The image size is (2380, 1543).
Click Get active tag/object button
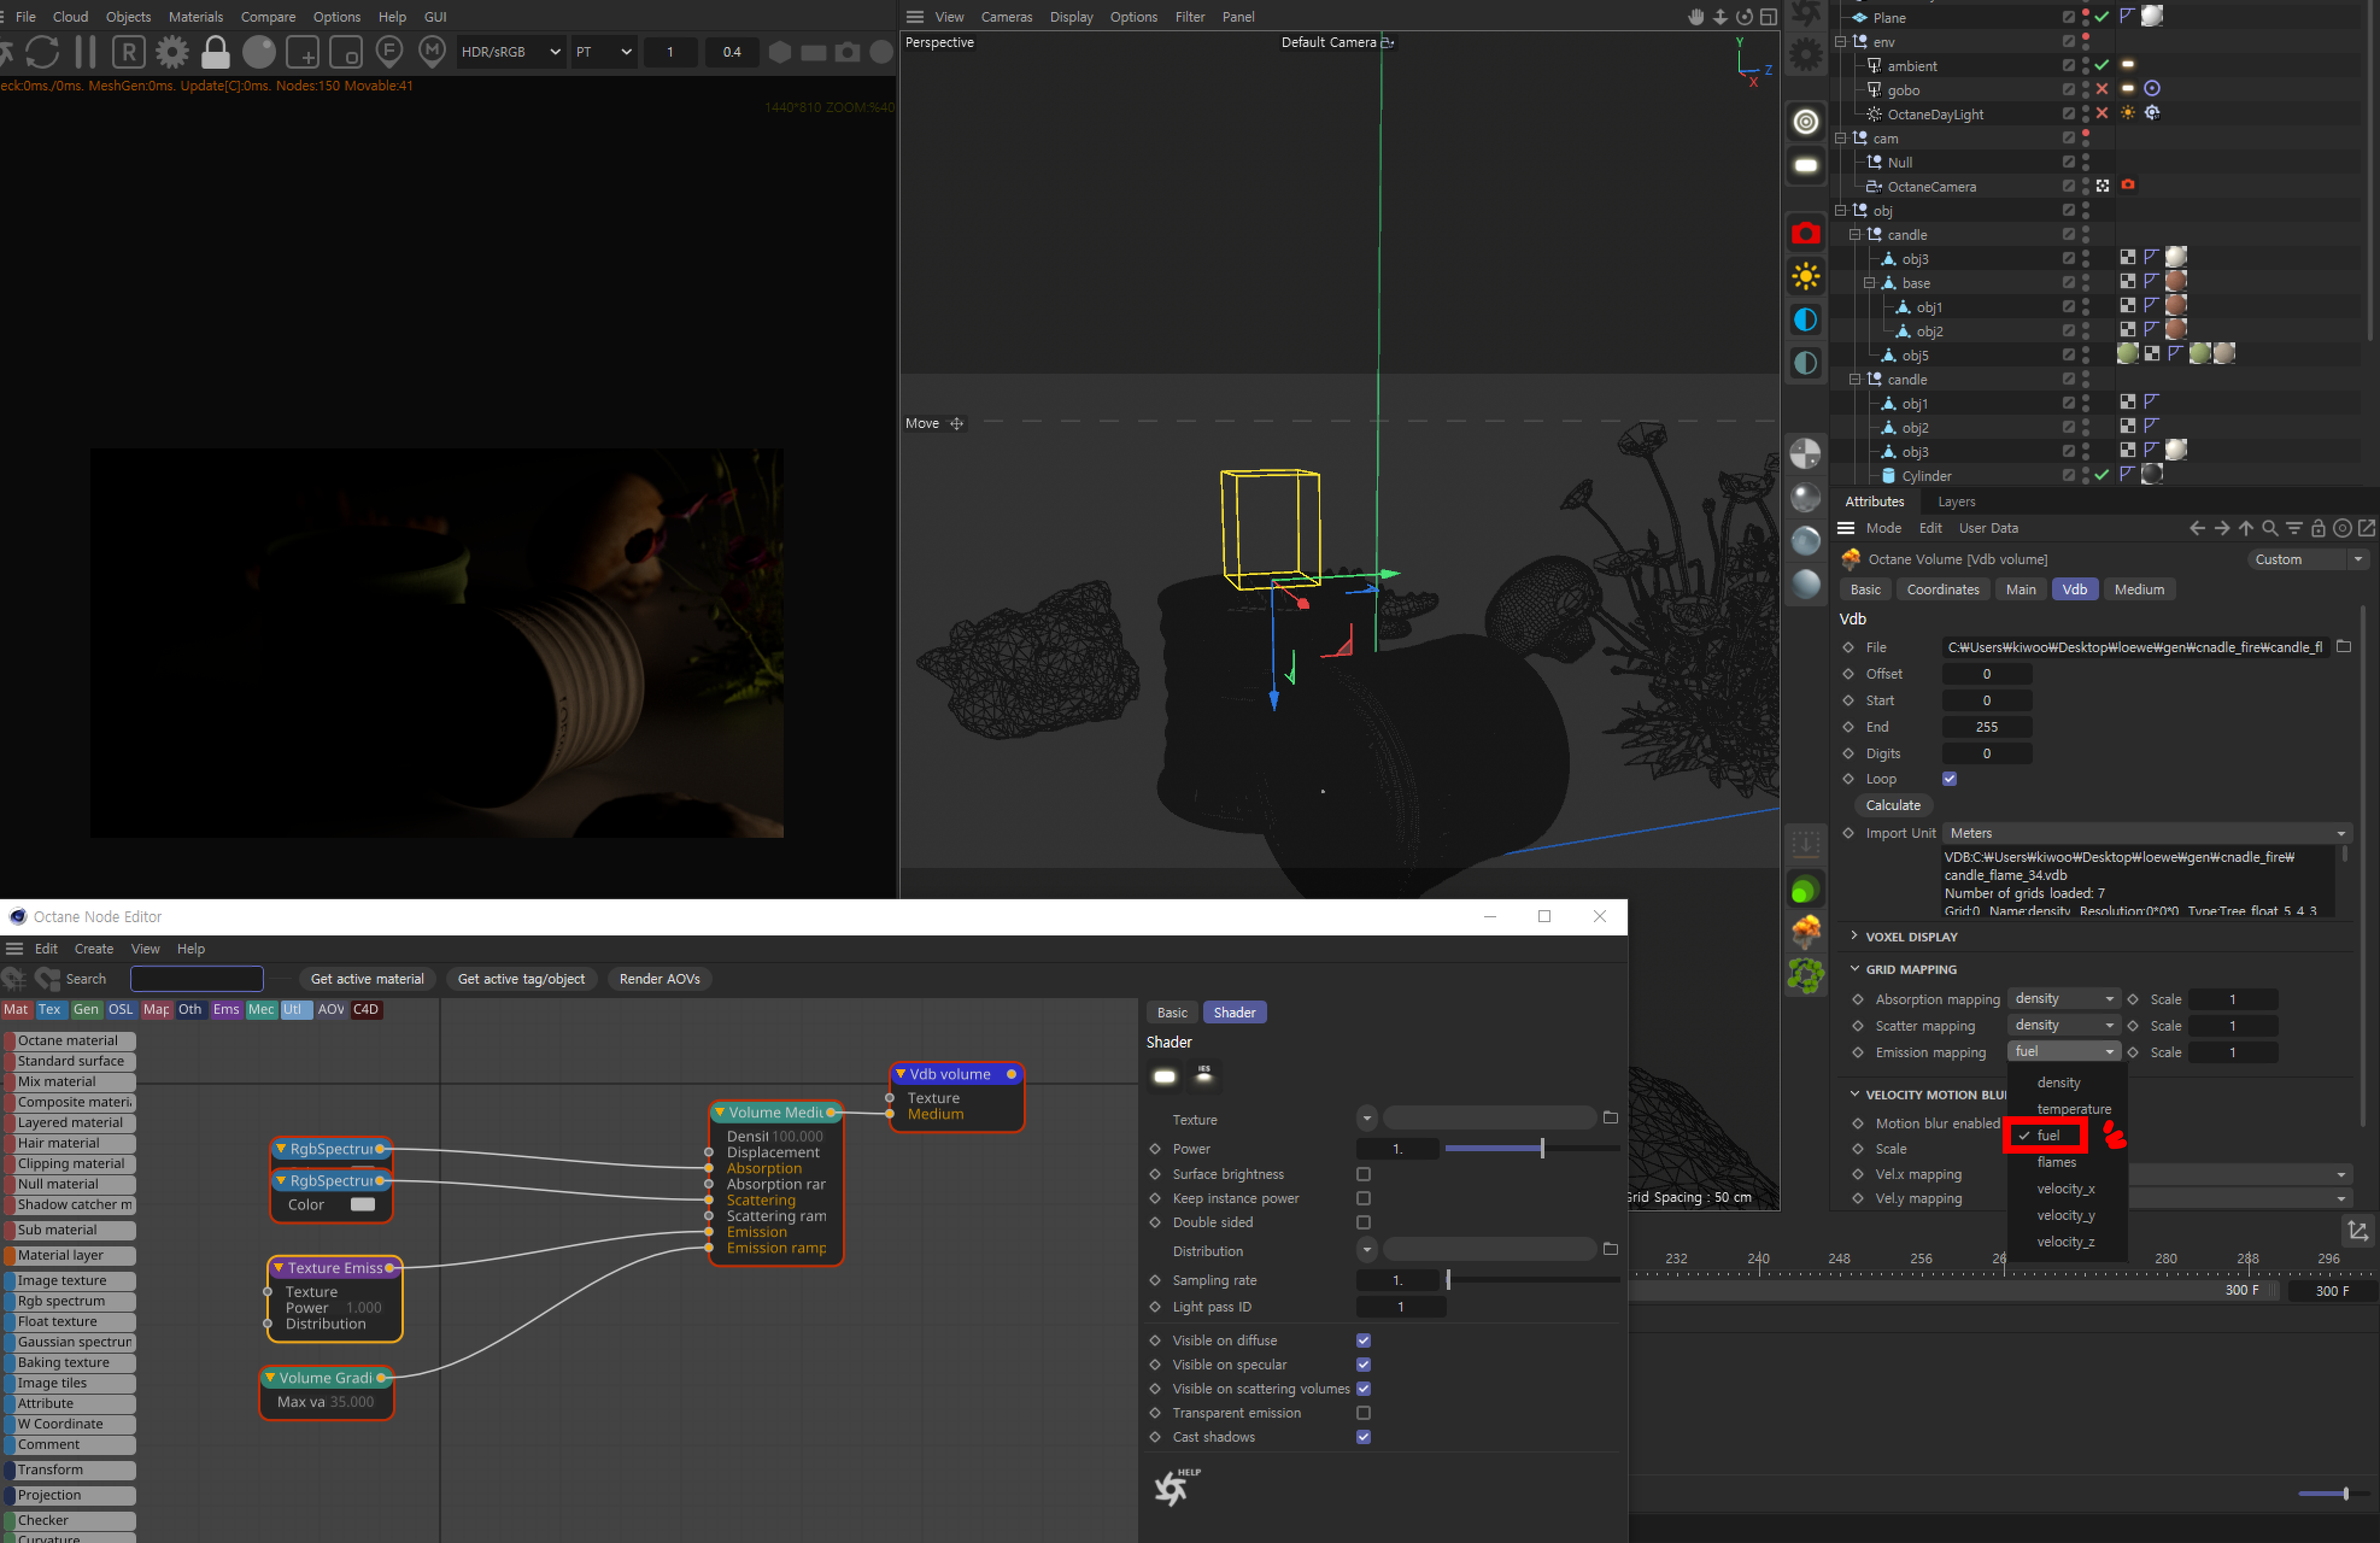click(521, 979)
